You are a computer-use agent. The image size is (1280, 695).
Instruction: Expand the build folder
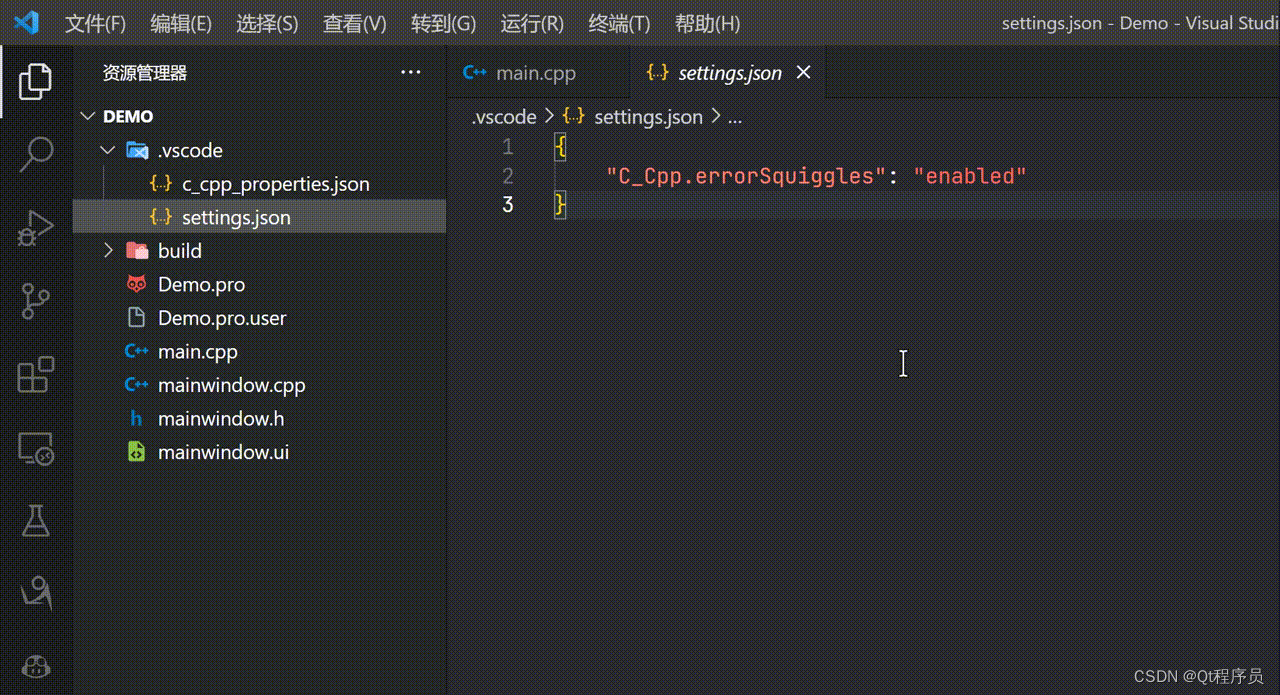[108, 250]
